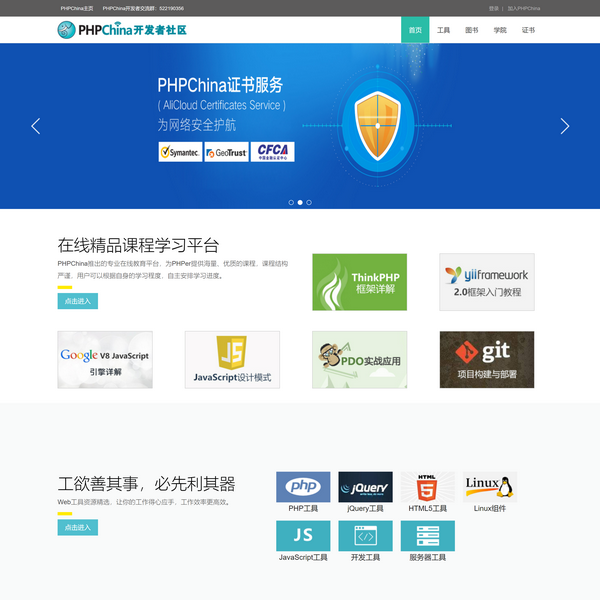The width and height of the screenshot is (600, 600).
Task: Switch to the 学院 navigation tab
Action: pos(500,30)
